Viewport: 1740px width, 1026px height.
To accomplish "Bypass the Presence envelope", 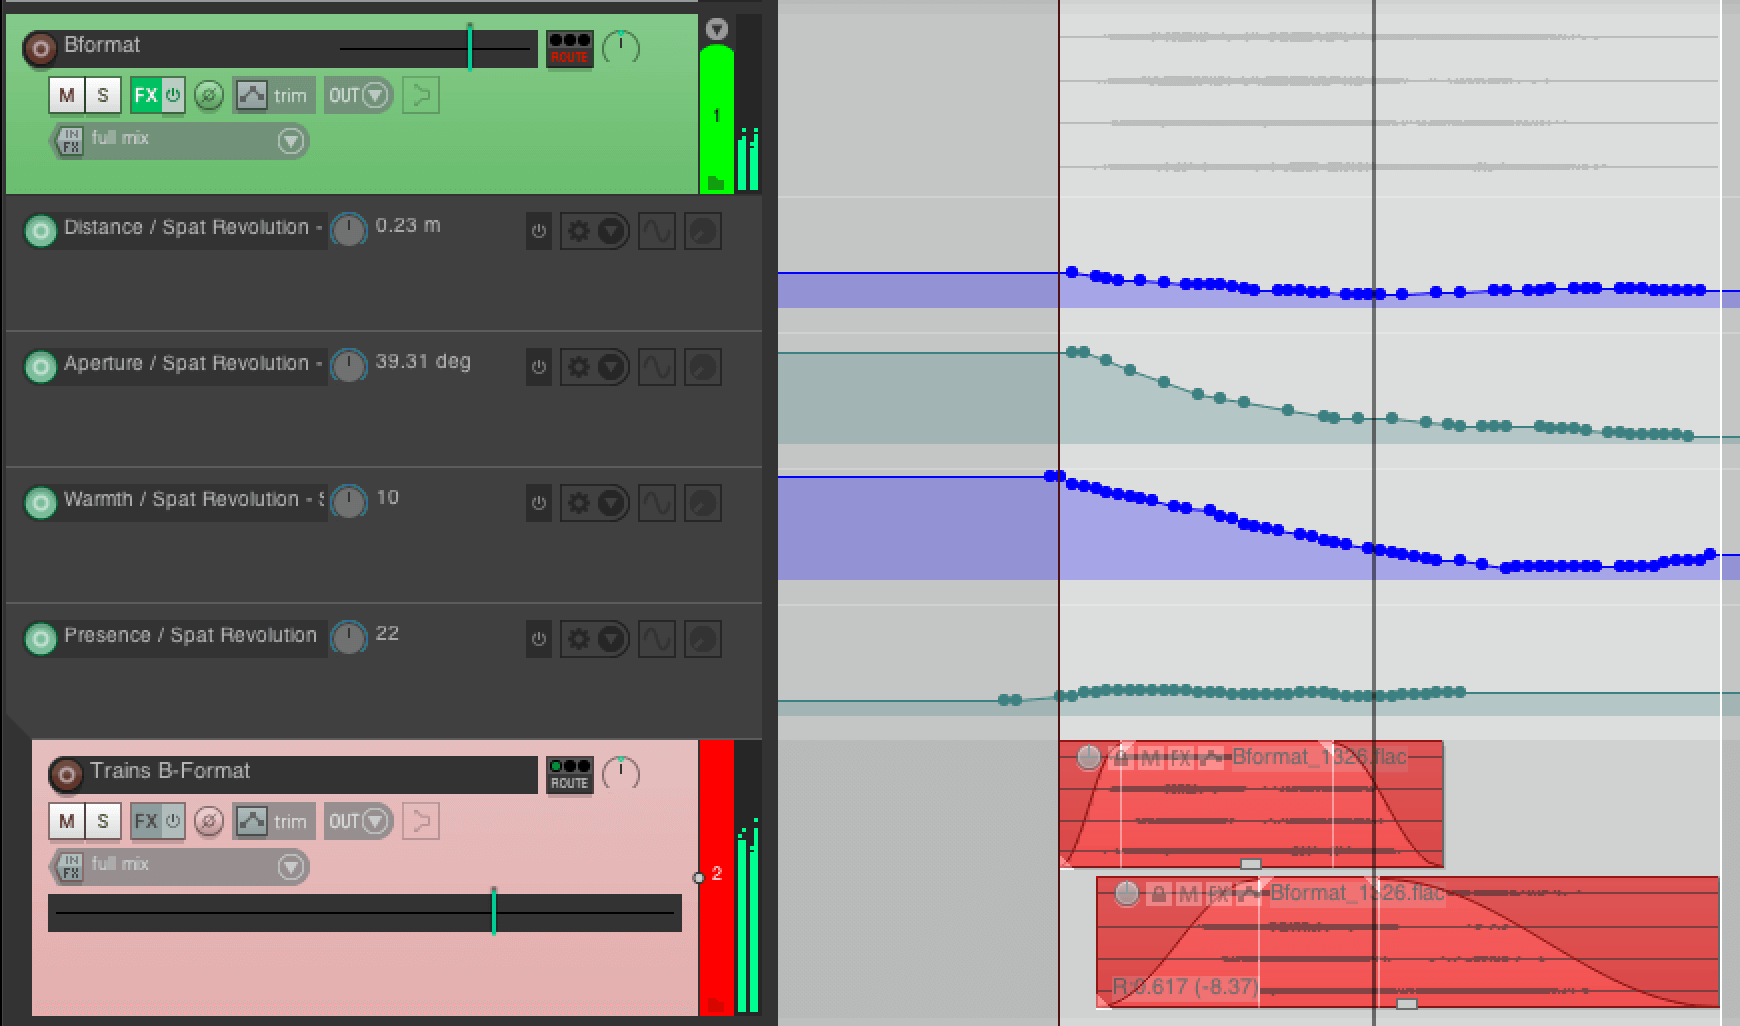I will click(x=539, y=639).
